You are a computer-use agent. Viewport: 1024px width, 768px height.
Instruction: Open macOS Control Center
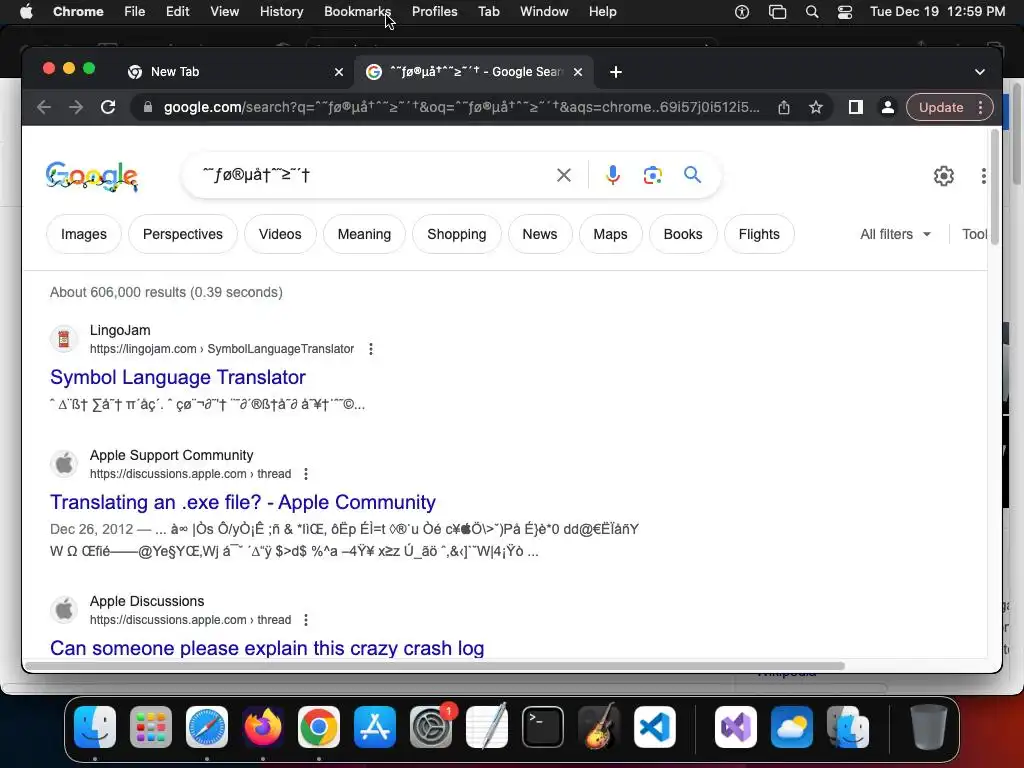click(x=844, y=12)
